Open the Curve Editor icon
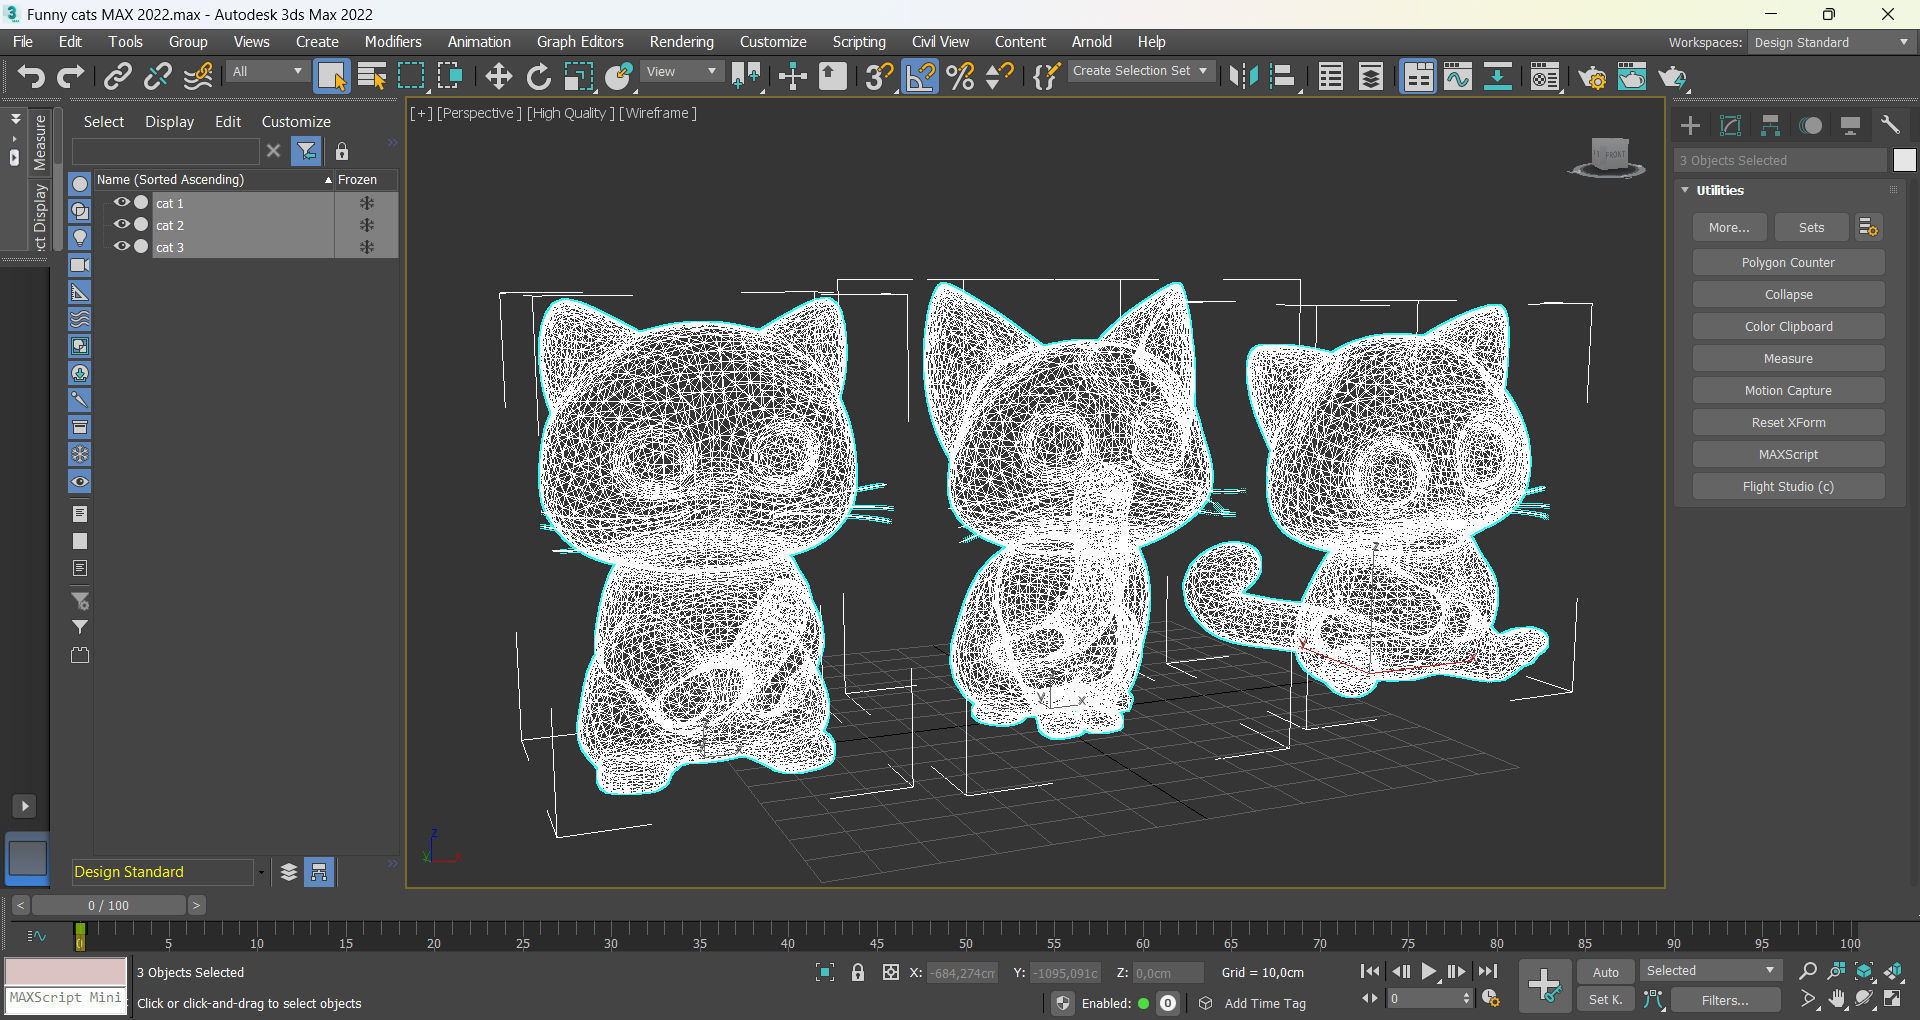The height and width of the screenshot is (1020, 1920). pyautogui.click(x=1458, y=76)
